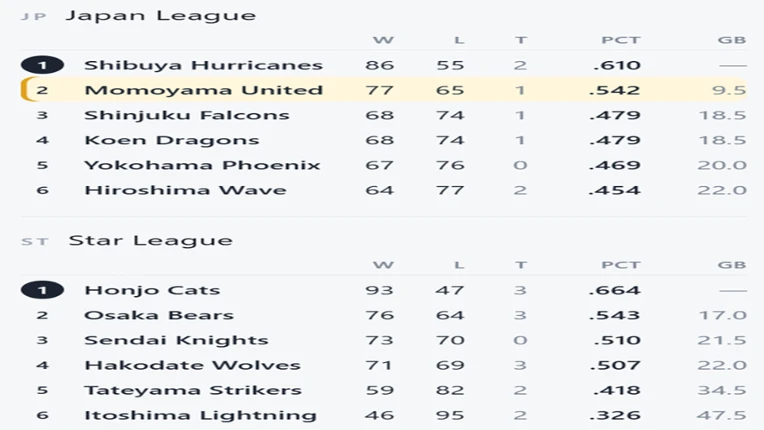This screenshot has height=430, width=764.
Task: Open Shibuya Hurricanes team link
Action: pyautogui.click(x=203, y=65)
